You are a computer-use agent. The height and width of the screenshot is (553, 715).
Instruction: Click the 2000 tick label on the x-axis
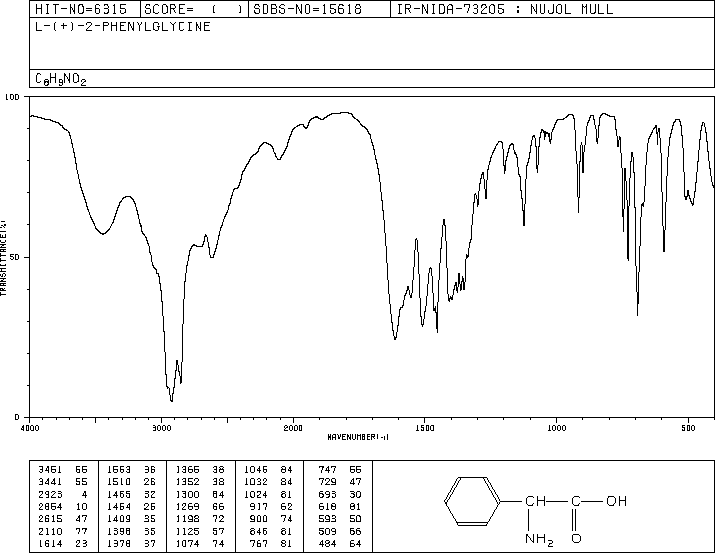[x=293, y=428]
